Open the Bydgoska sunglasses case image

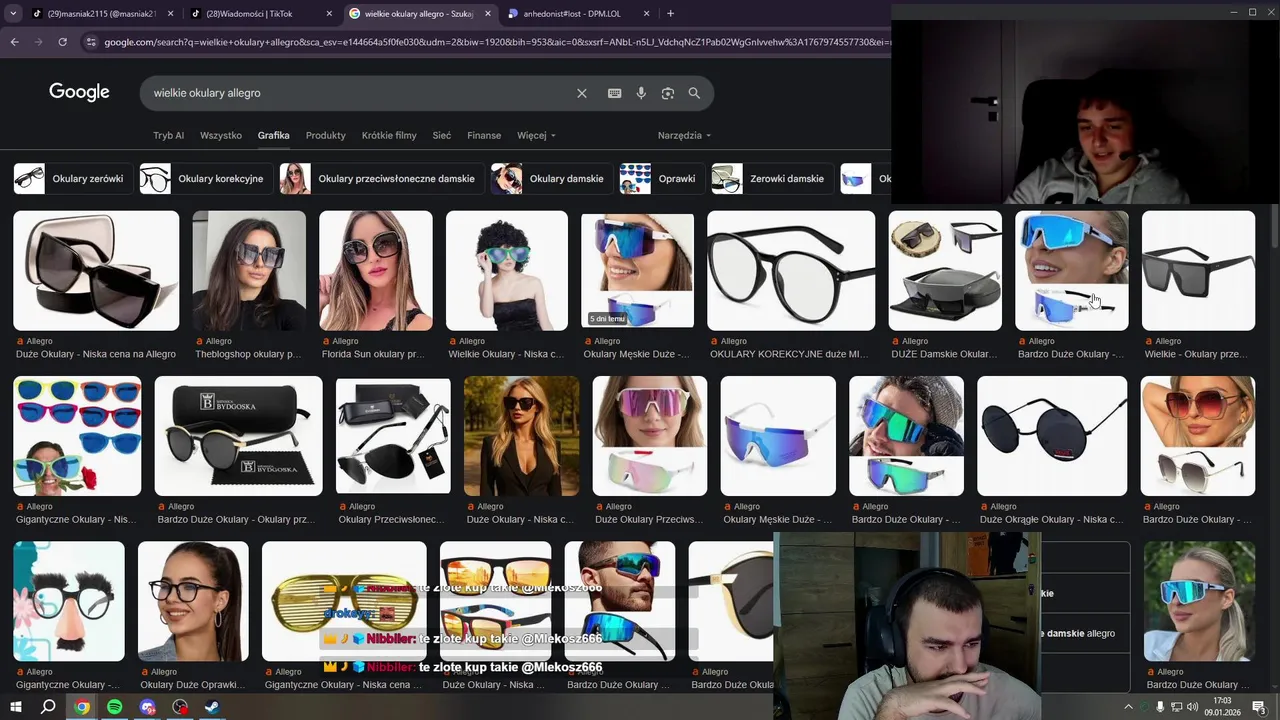[x=238, y=436]
